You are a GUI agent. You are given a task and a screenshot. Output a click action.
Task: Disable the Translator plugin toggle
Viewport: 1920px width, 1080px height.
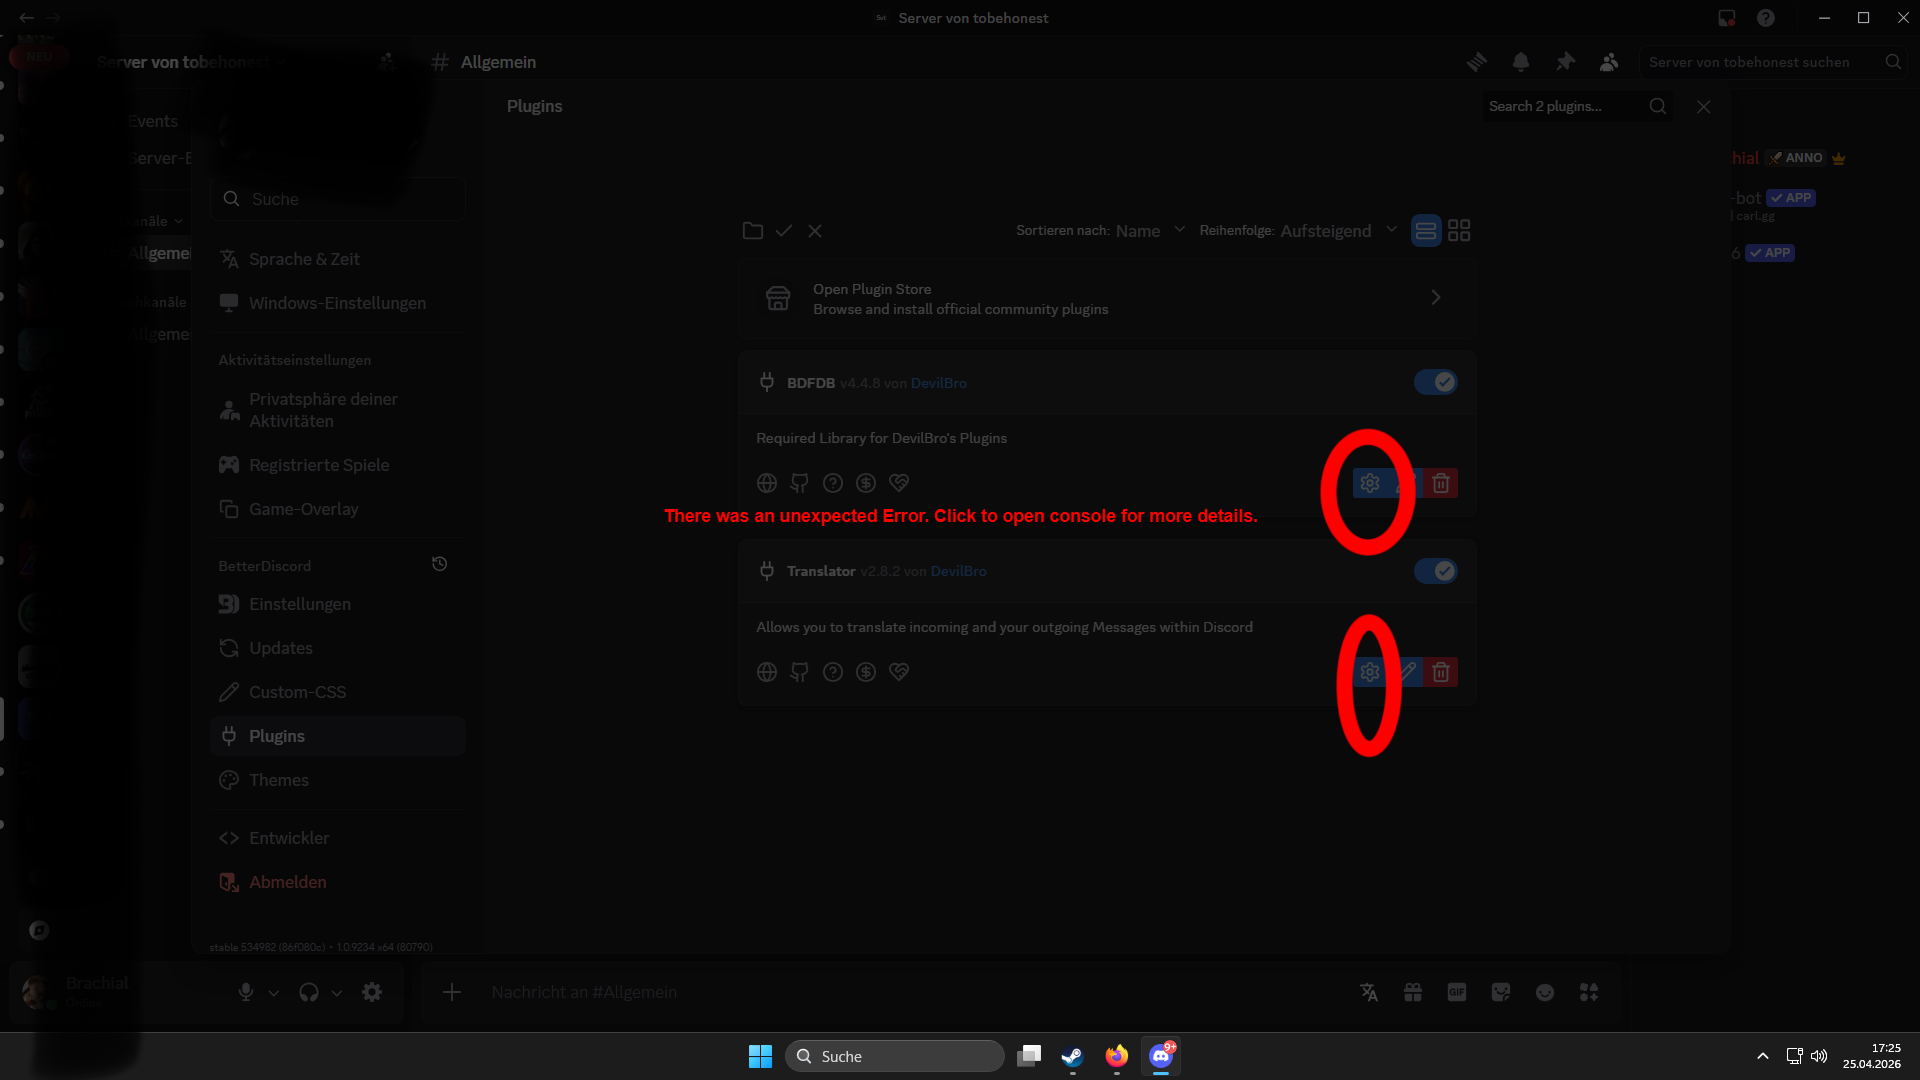pos(1435,571)
